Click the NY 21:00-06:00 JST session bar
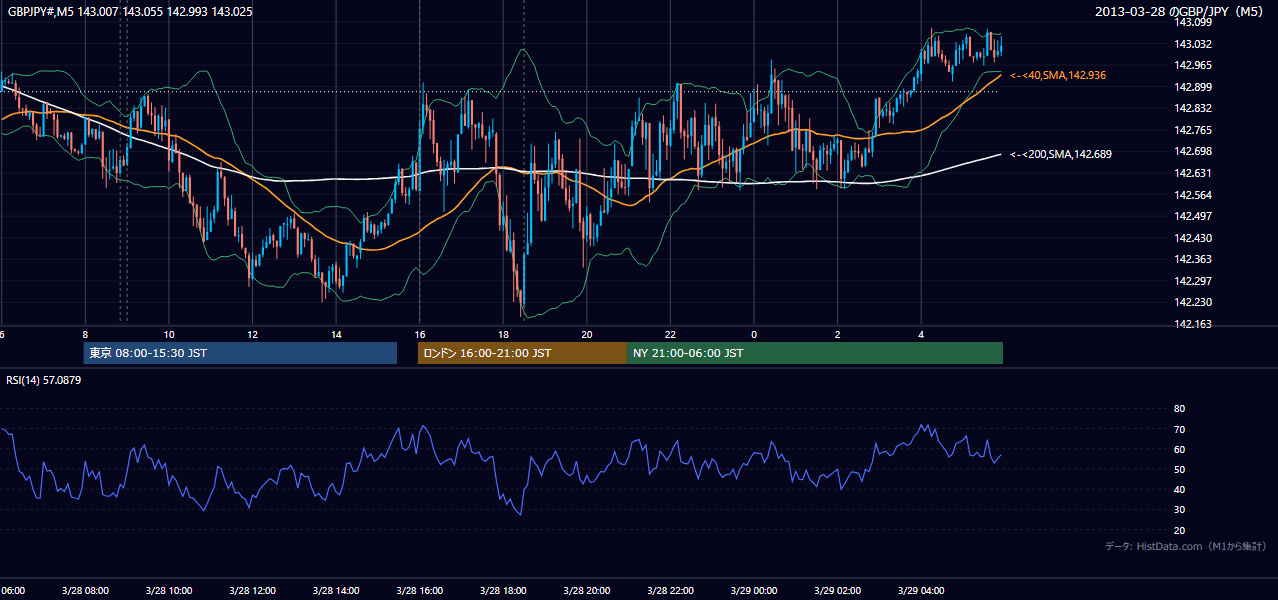The image size is (1278, 600). tap(815, 353)
